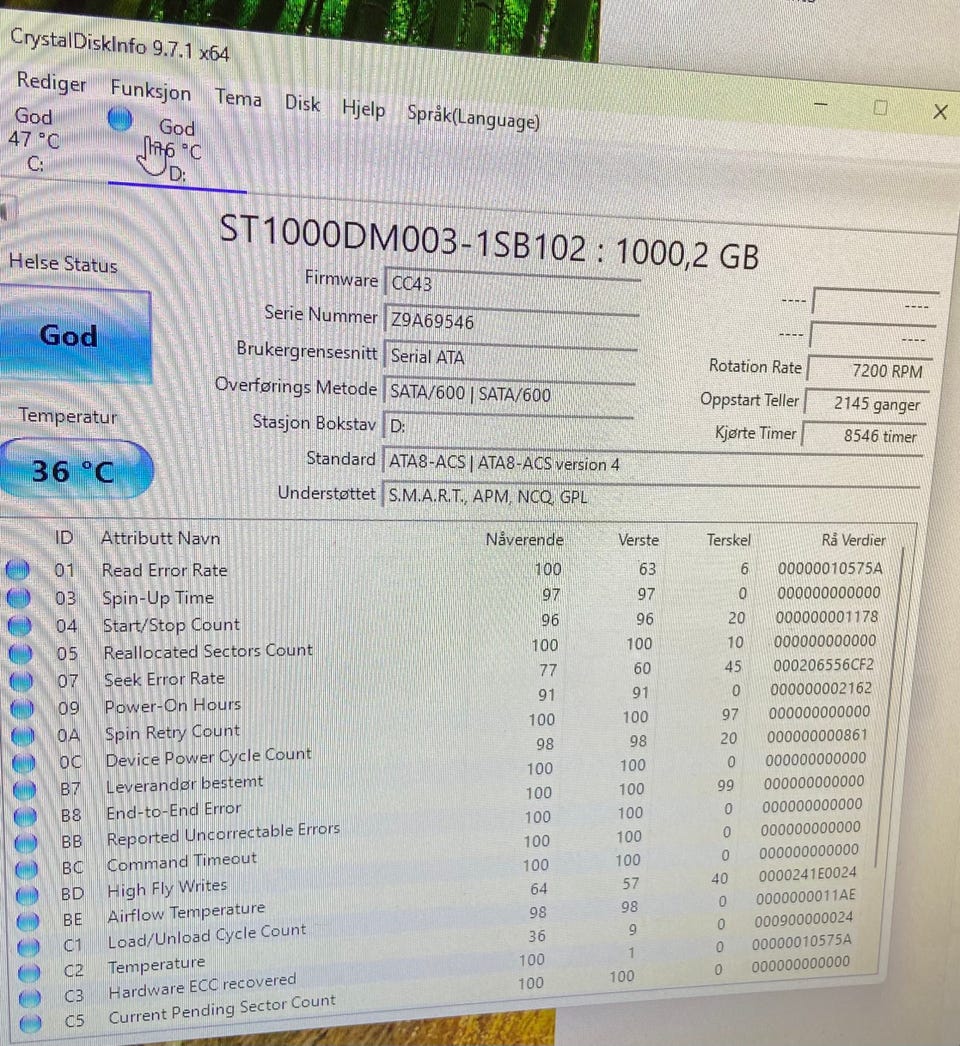Click the Nåverende column header

524,539
